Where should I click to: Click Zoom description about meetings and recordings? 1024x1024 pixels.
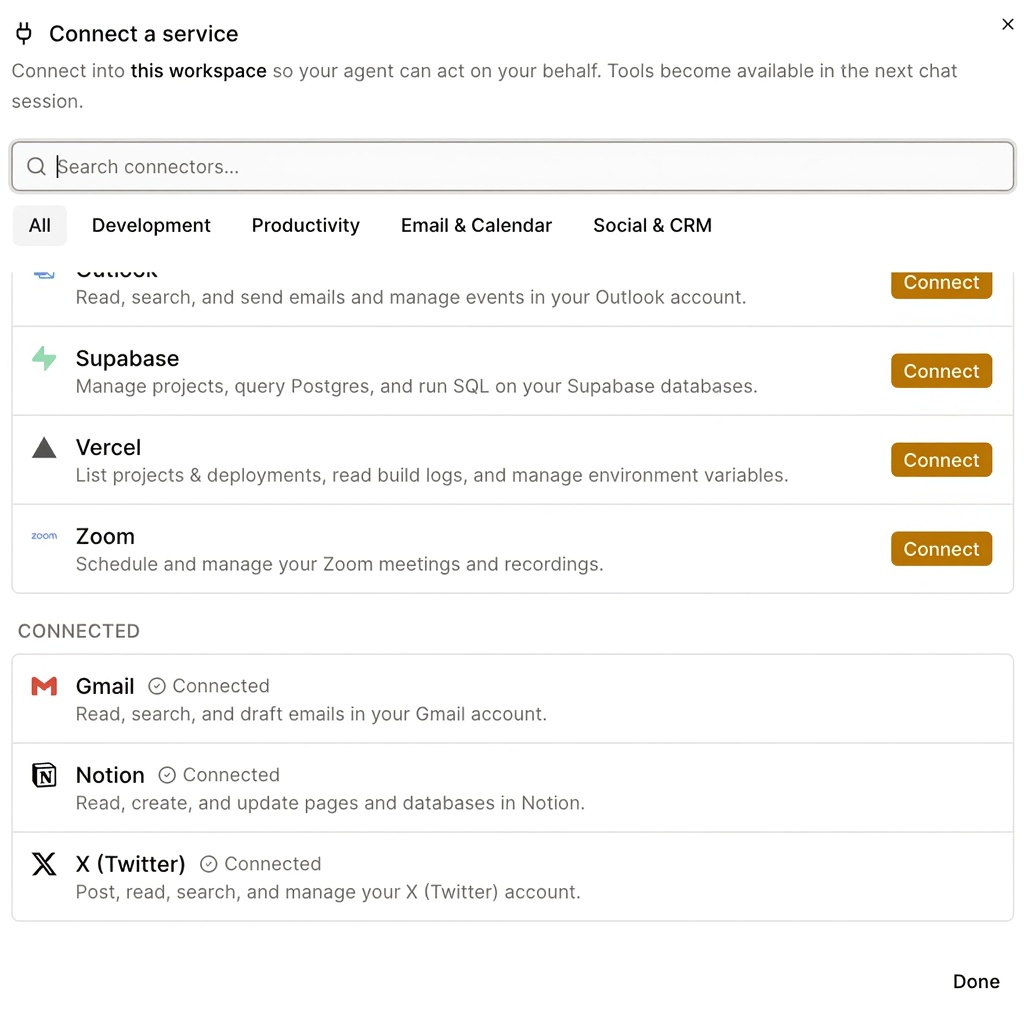[340, 564]
